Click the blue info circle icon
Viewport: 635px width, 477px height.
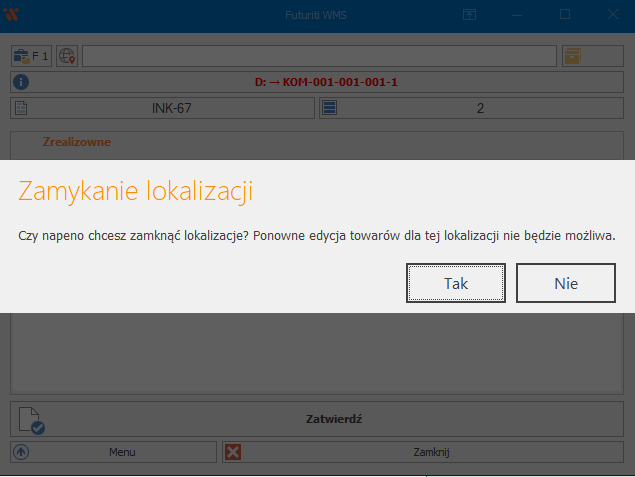pos(20,82)
